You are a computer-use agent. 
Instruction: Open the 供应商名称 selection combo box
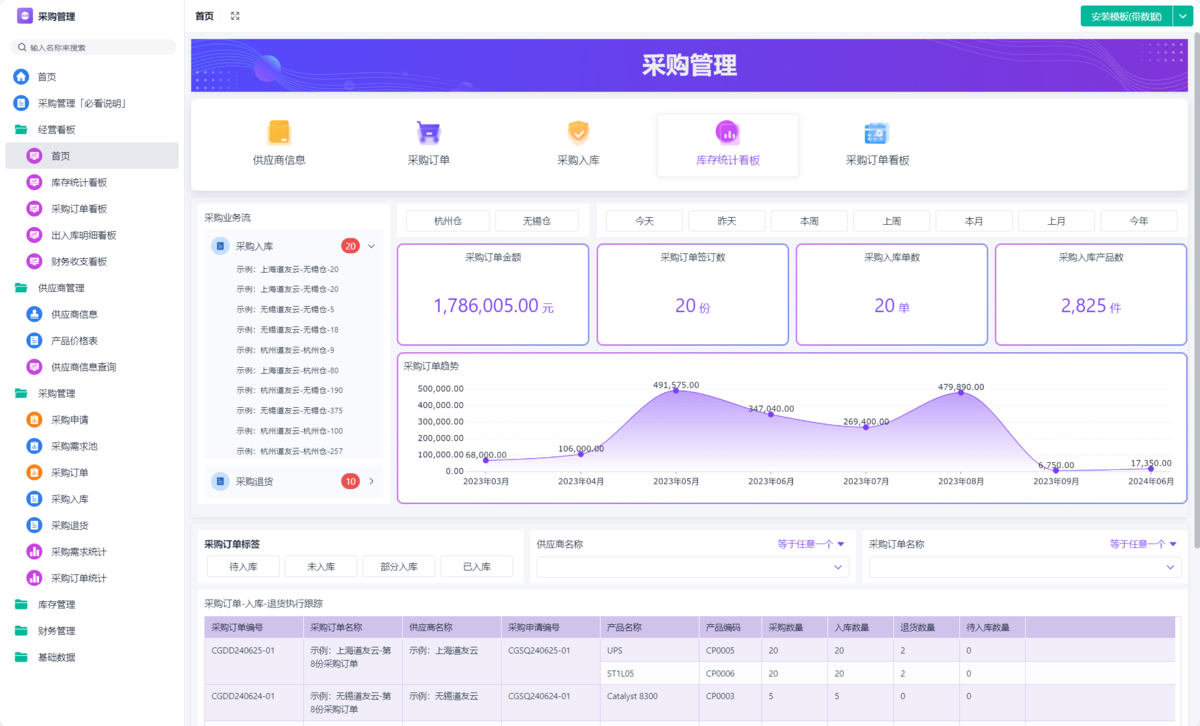693,567
